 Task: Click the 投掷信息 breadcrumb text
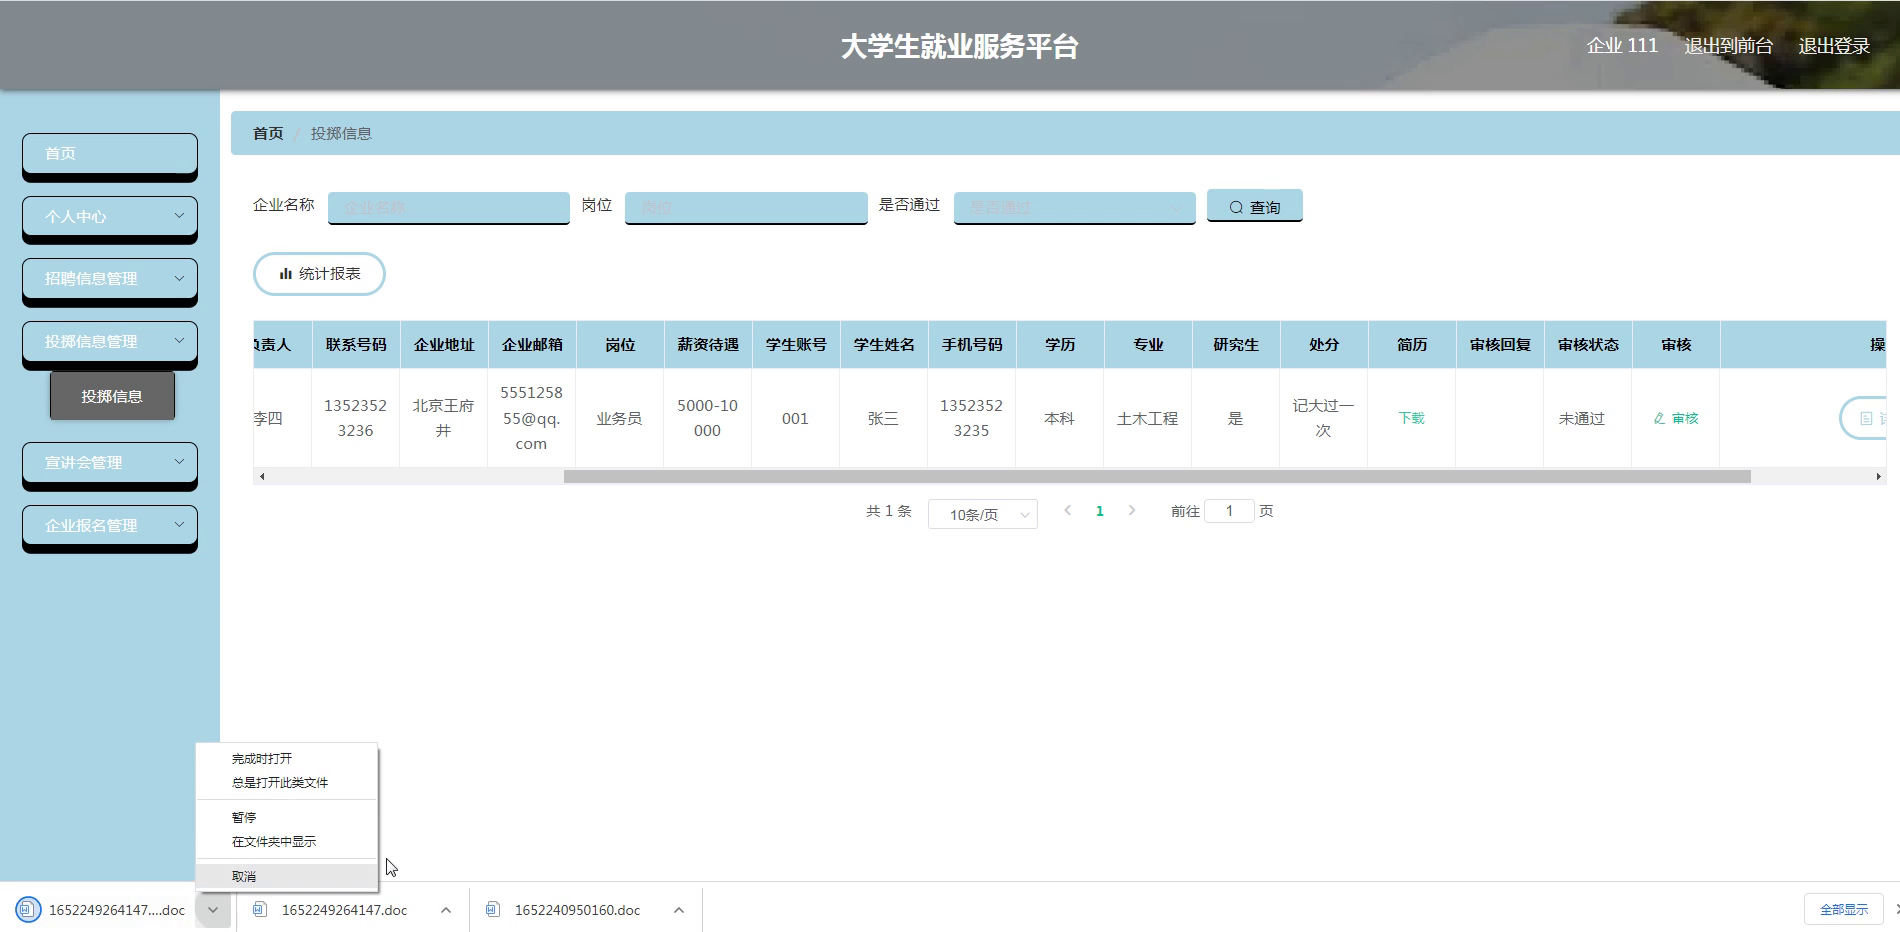341,133
